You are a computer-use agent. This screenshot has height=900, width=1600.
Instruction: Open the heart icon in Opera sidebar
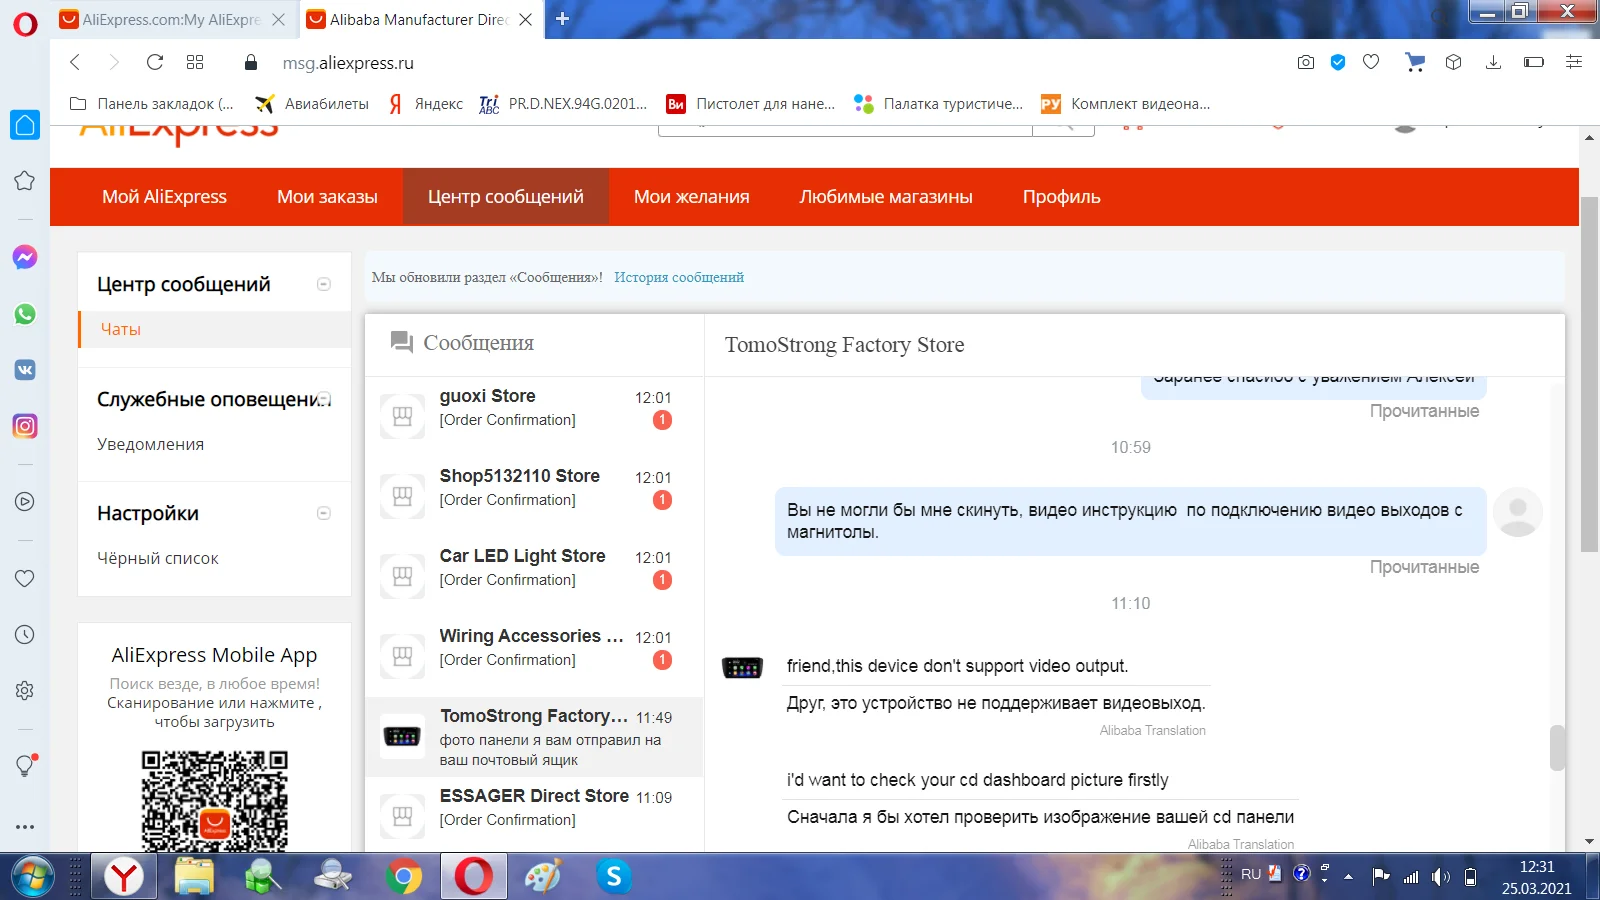click(x=25, y=578)
